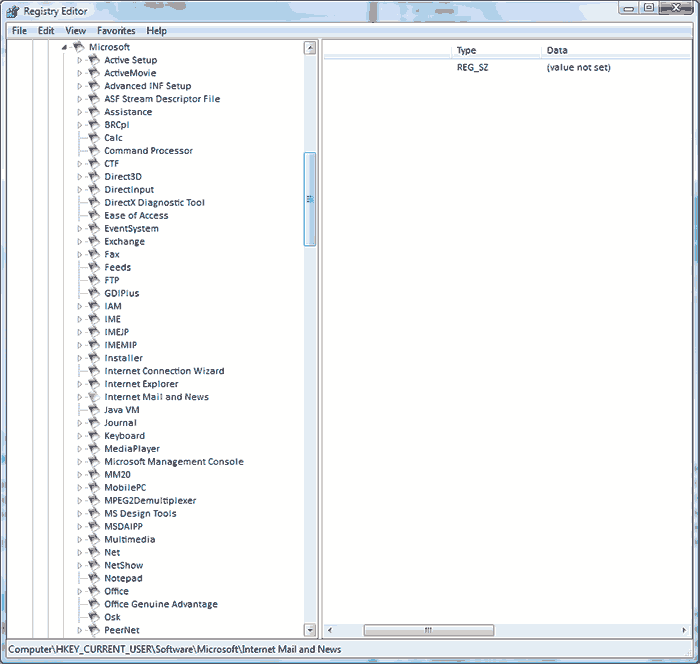The image size is (700, 664).
Task: Click the values pane scroll left arrow
Action: click(330, 630)
